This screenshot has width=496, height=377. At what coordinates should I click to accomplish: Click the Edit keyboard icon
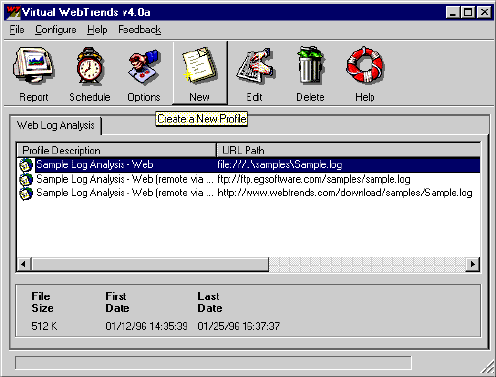point(255,65)
